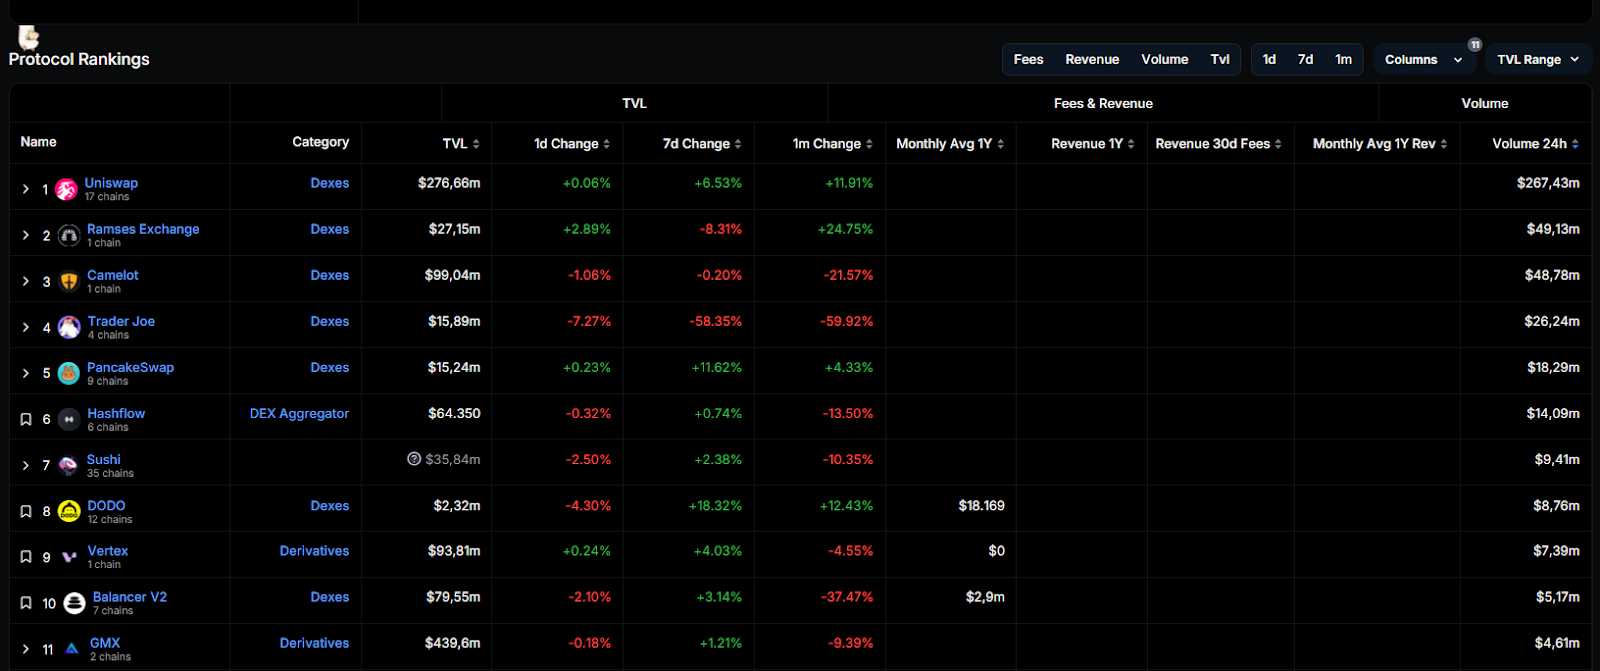Select the 1m timeframe option

coord(1343,60)
